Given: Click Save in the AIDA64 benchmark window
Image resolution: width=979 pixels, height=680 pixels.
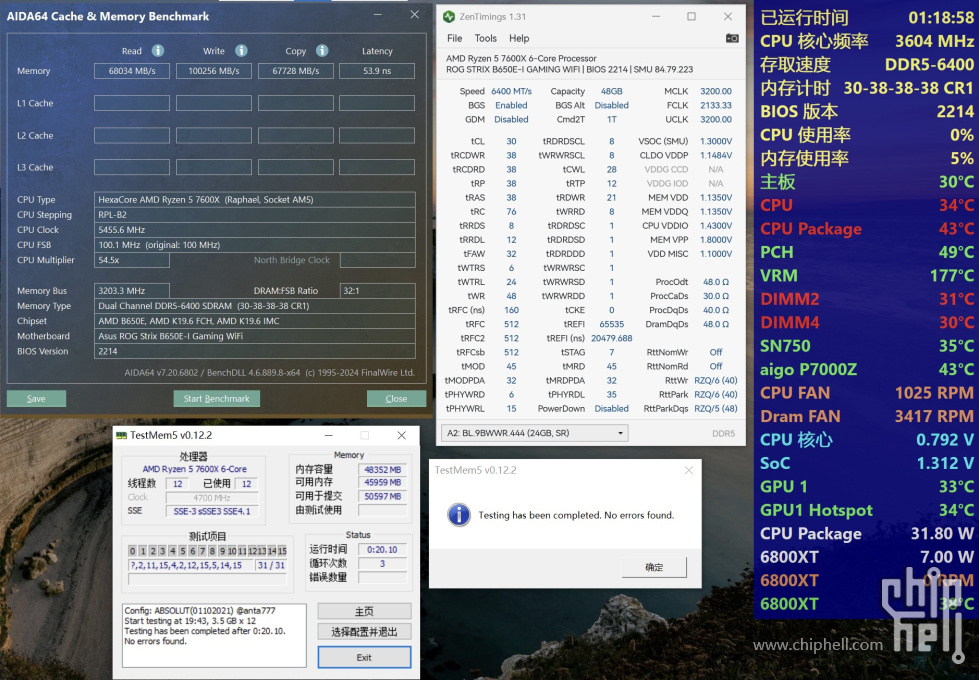Looking at the screenshot, I should pyautogui.click(x=36, y=398).
